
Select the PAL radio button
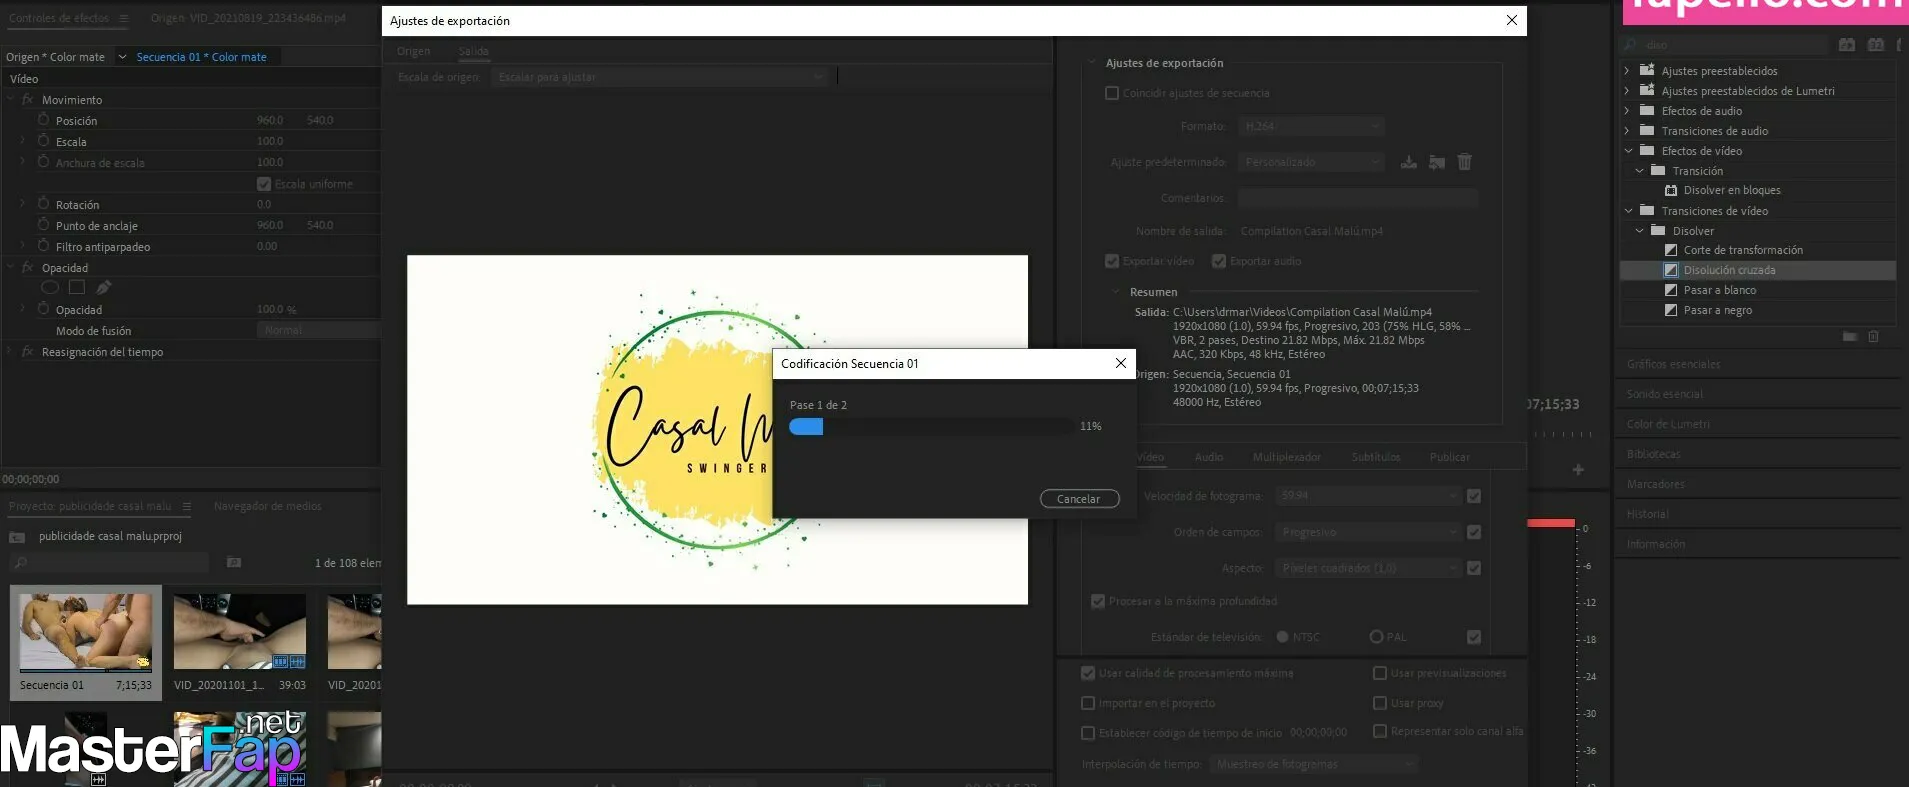[x=1376, y=637]
